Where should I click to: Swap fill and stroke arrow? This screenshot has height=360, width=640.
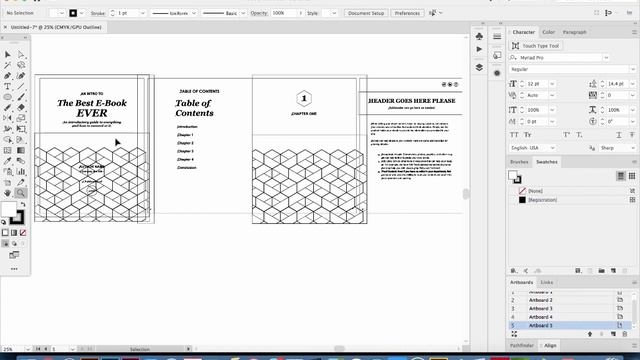pyautogui.click(x=23, y=204)
